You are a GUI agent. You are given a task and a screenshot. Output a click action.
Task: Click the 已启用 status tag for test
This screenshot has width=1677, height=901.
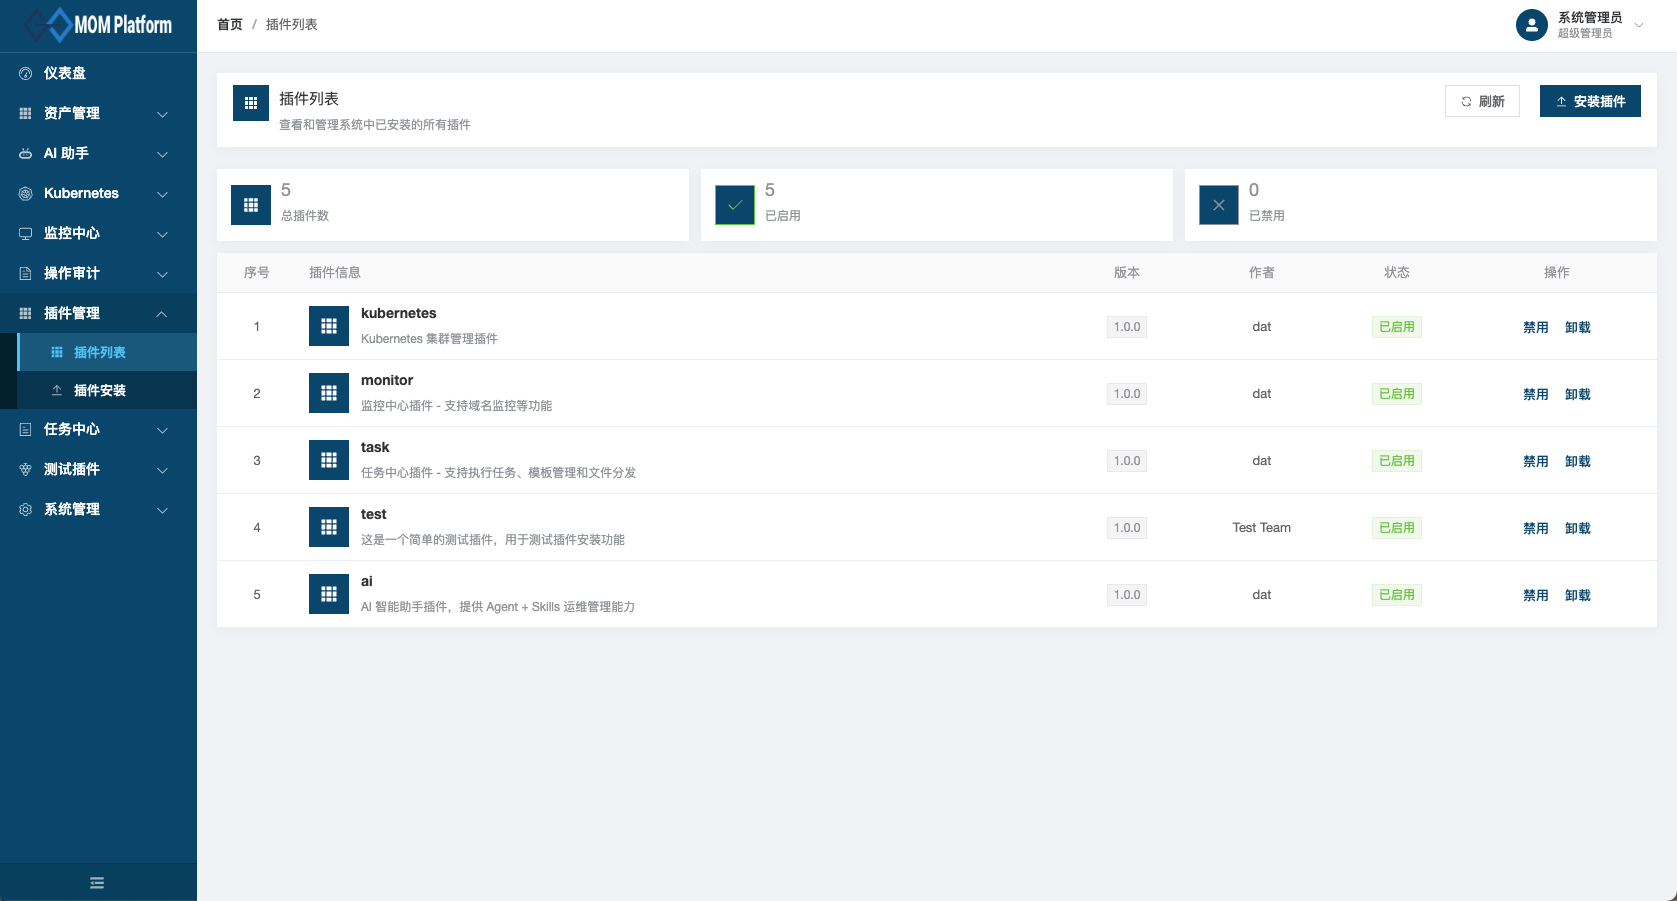pos(1397,528)
